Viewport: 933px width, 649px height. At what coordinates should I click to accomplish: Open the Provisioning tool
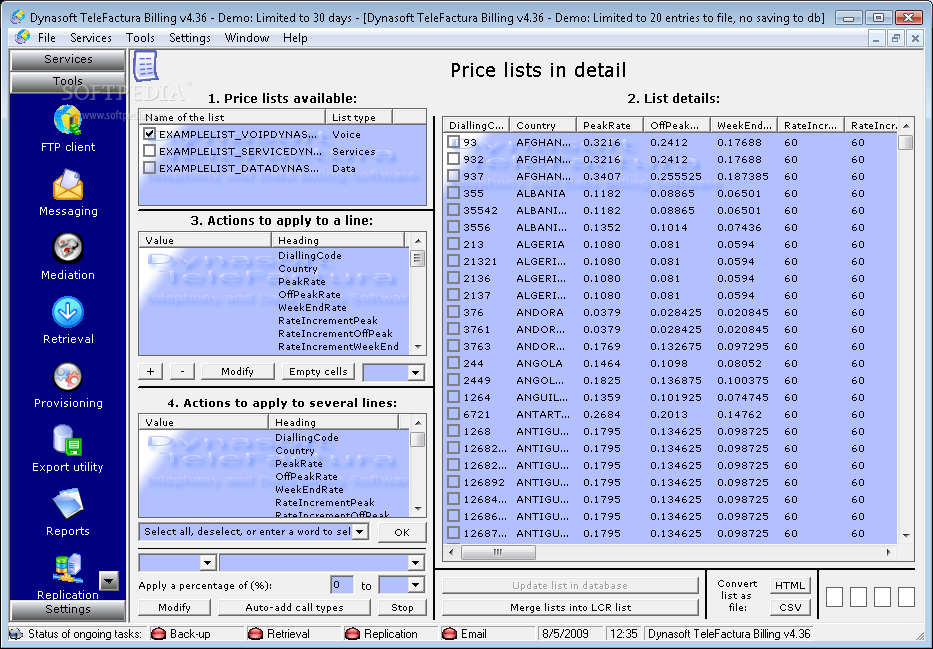[x=68, y=385]
